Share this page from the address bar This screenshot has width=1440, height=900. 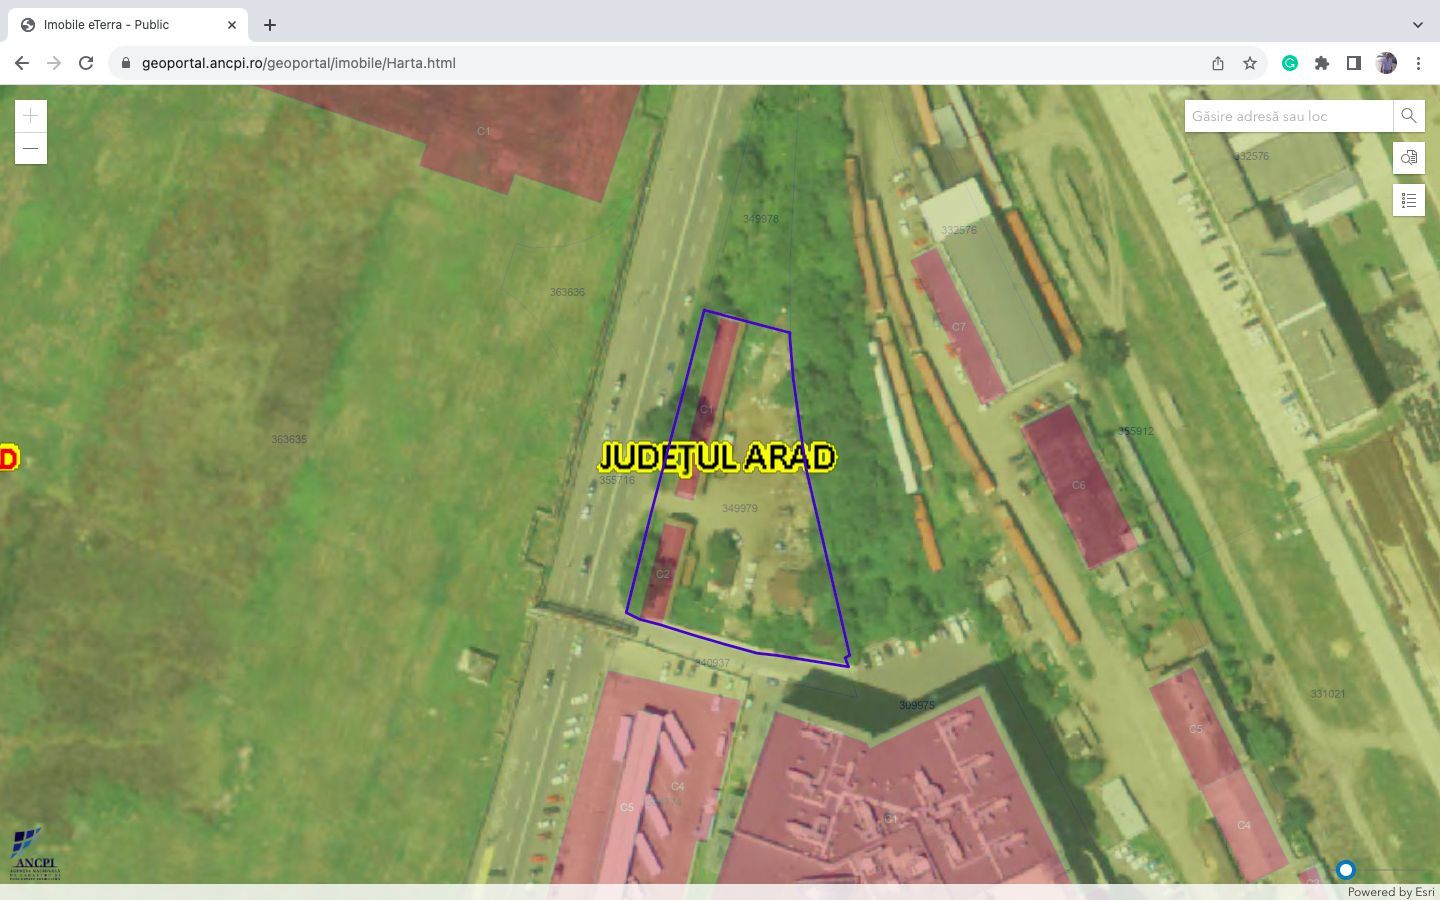pos(1218,63)
